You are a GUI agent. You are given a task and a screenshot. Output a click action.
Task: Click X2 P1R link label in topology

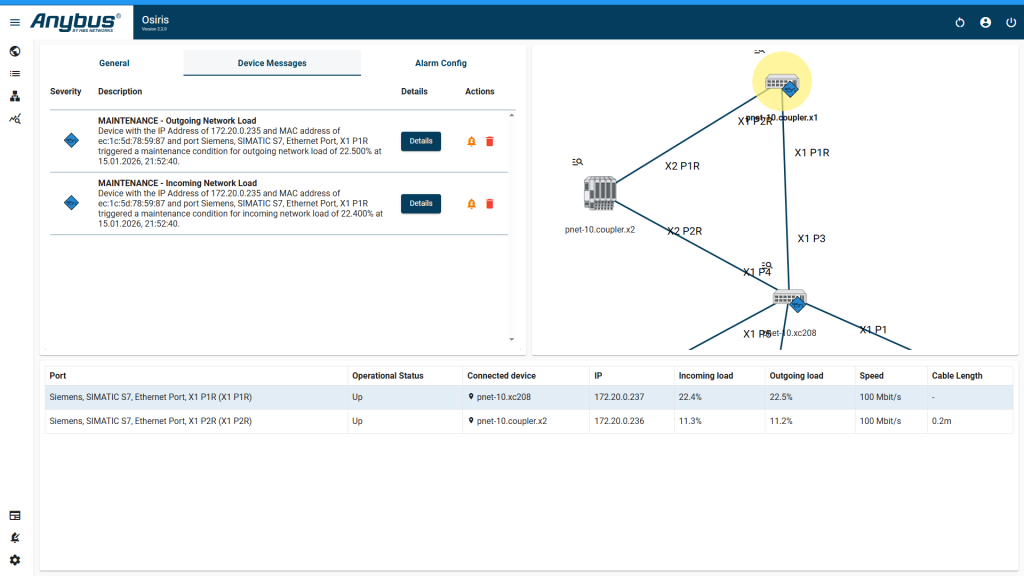[x=682, y=166]
